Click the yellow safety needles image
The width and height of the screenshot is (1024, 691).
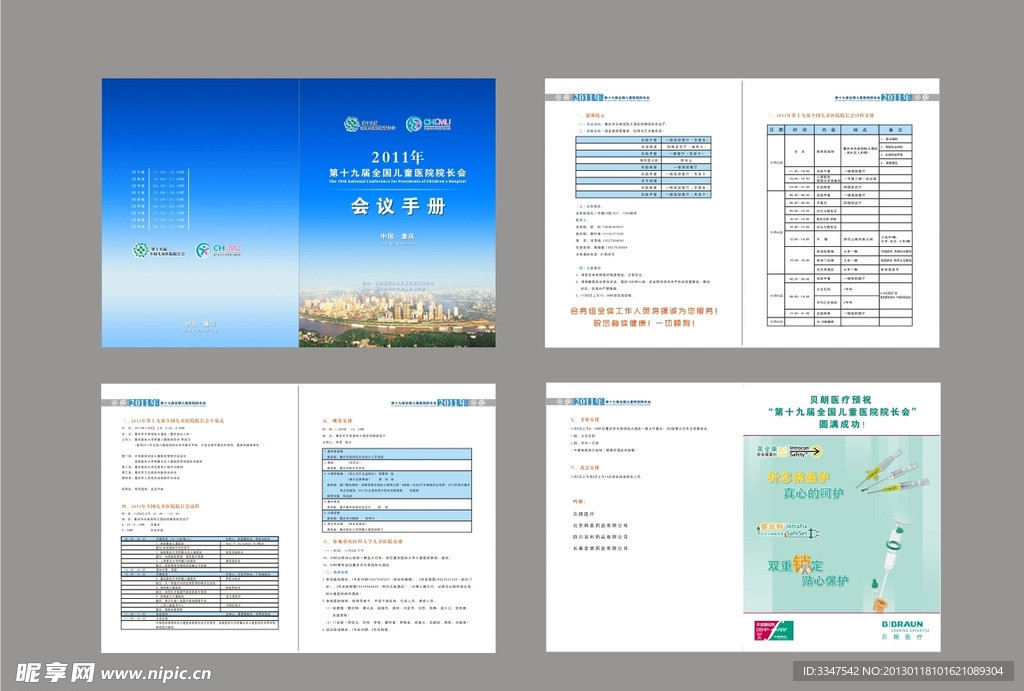(890, 470)
